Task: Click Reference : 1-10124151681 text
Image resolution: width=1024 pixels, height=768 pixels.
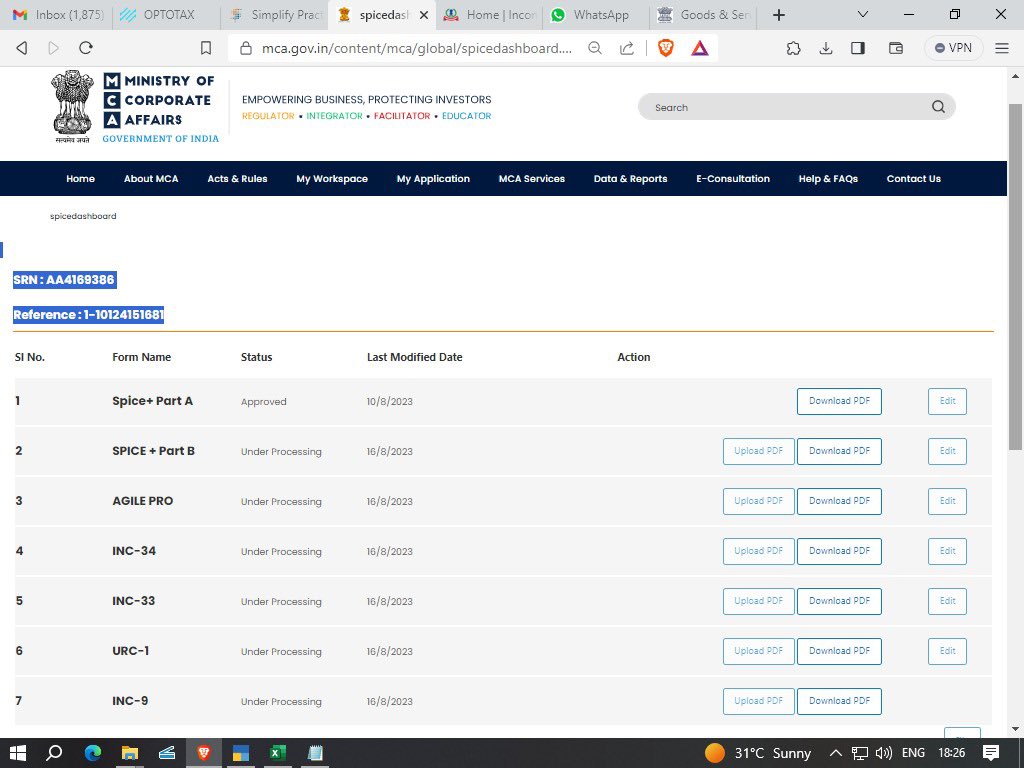Action: (x=88, y=315)
